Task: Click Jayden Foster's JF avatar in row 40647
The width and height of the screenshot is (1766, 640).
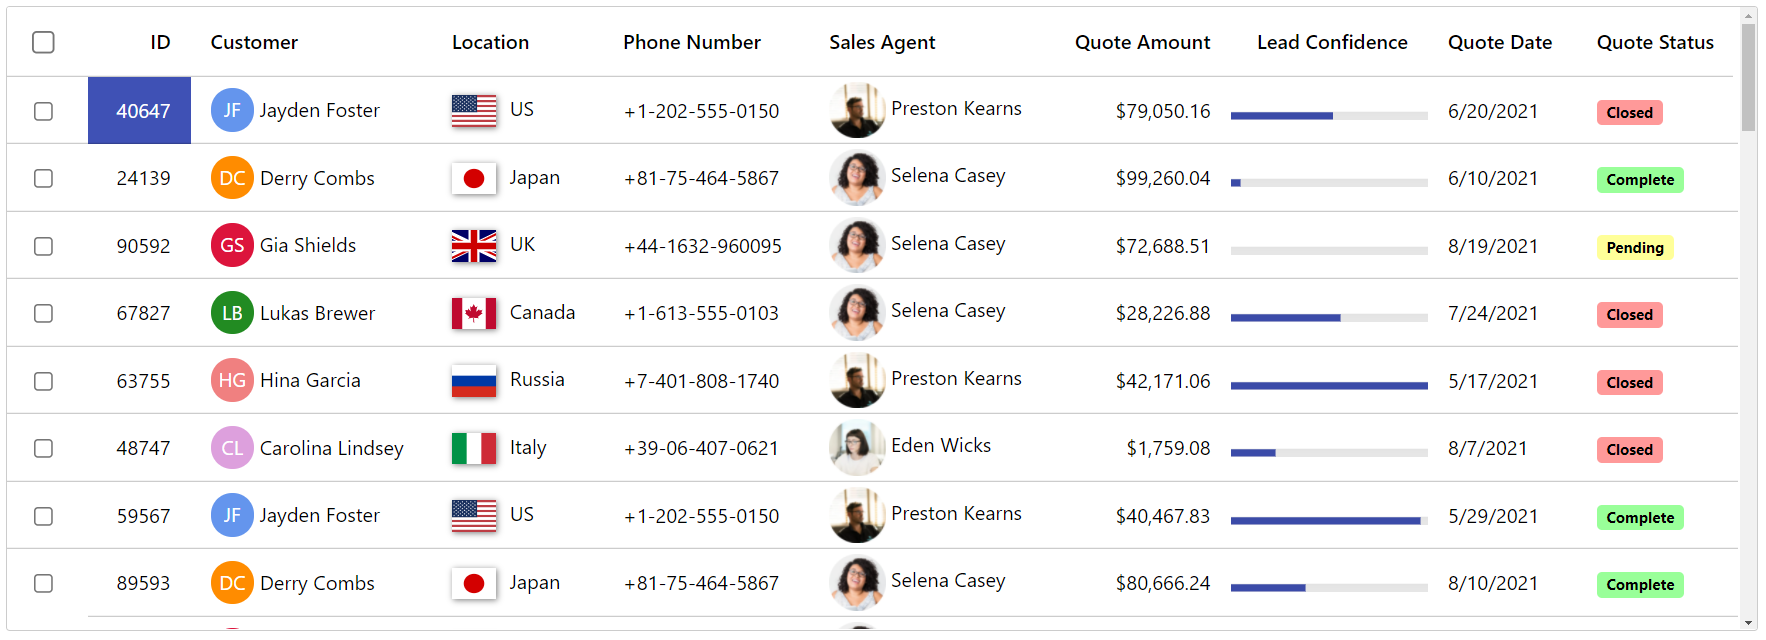Action: 232,110
